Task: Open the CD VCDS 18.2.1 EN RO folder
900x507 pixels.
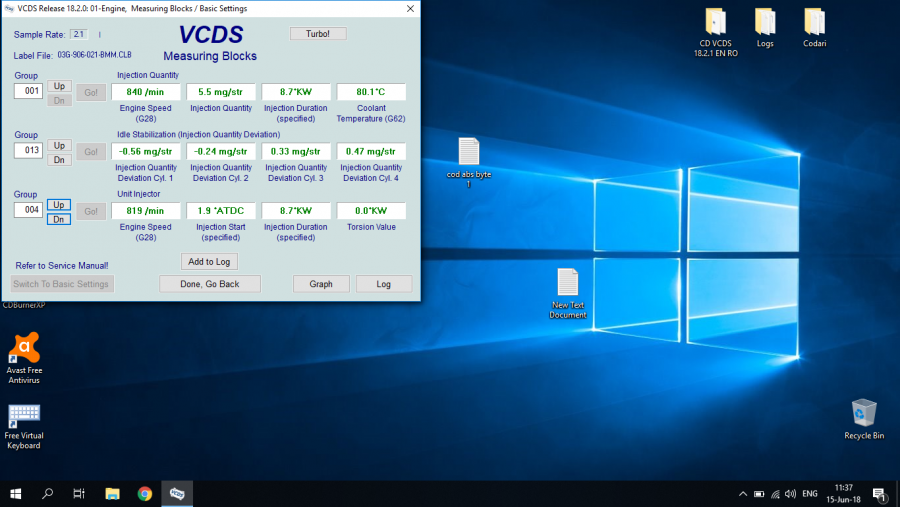Action: [715, 23]
